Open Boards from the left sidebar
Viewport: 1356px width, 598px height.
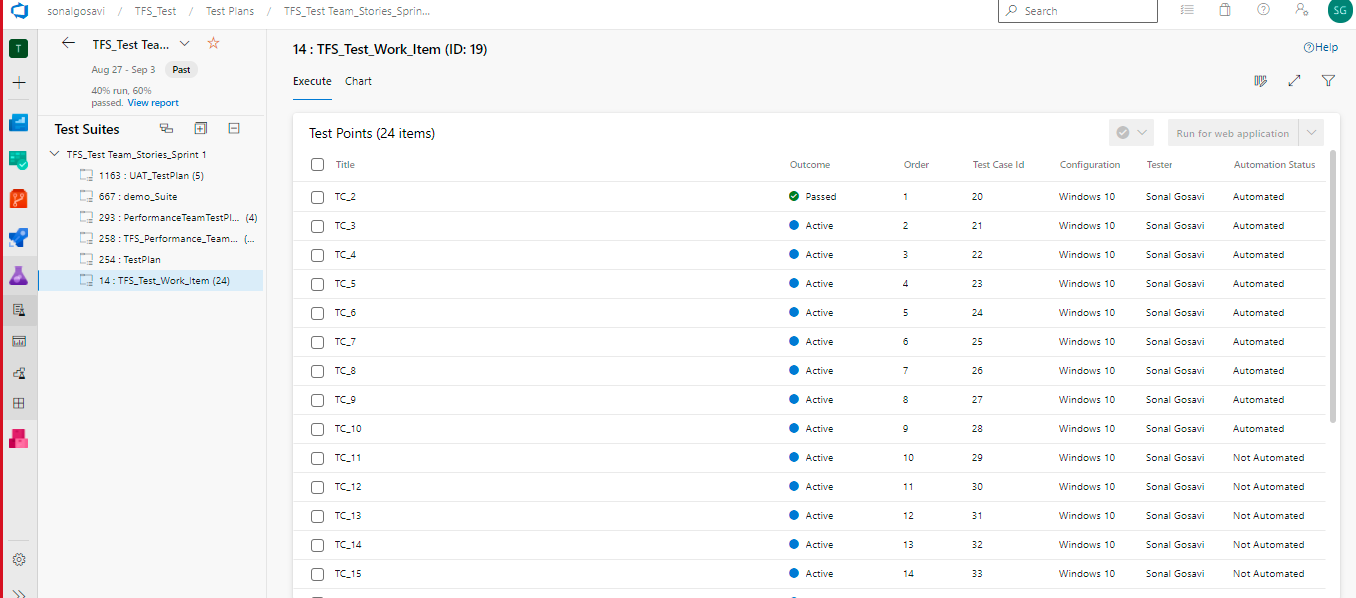click(18, 160)
